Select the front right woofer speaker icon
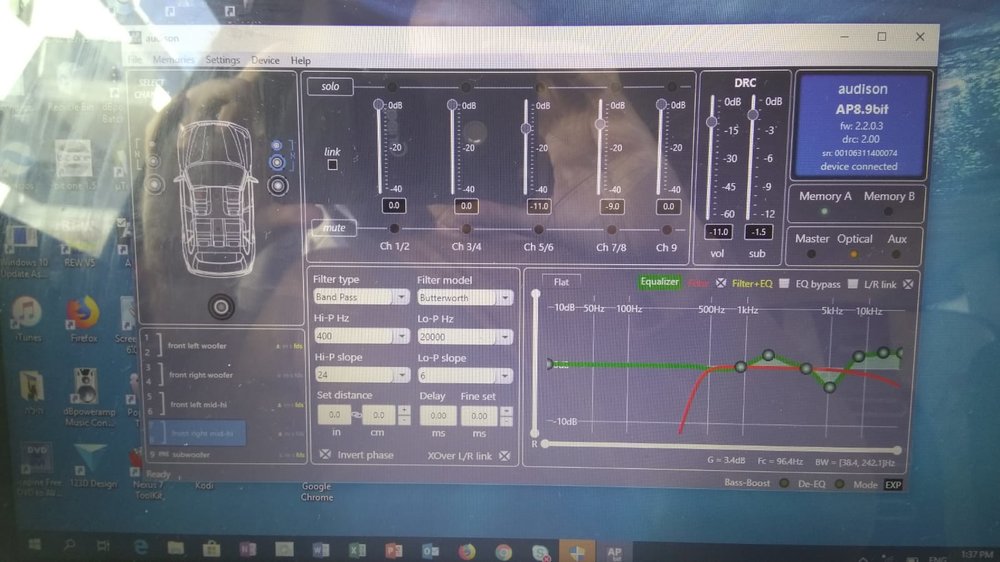 [x=278, y=186]
